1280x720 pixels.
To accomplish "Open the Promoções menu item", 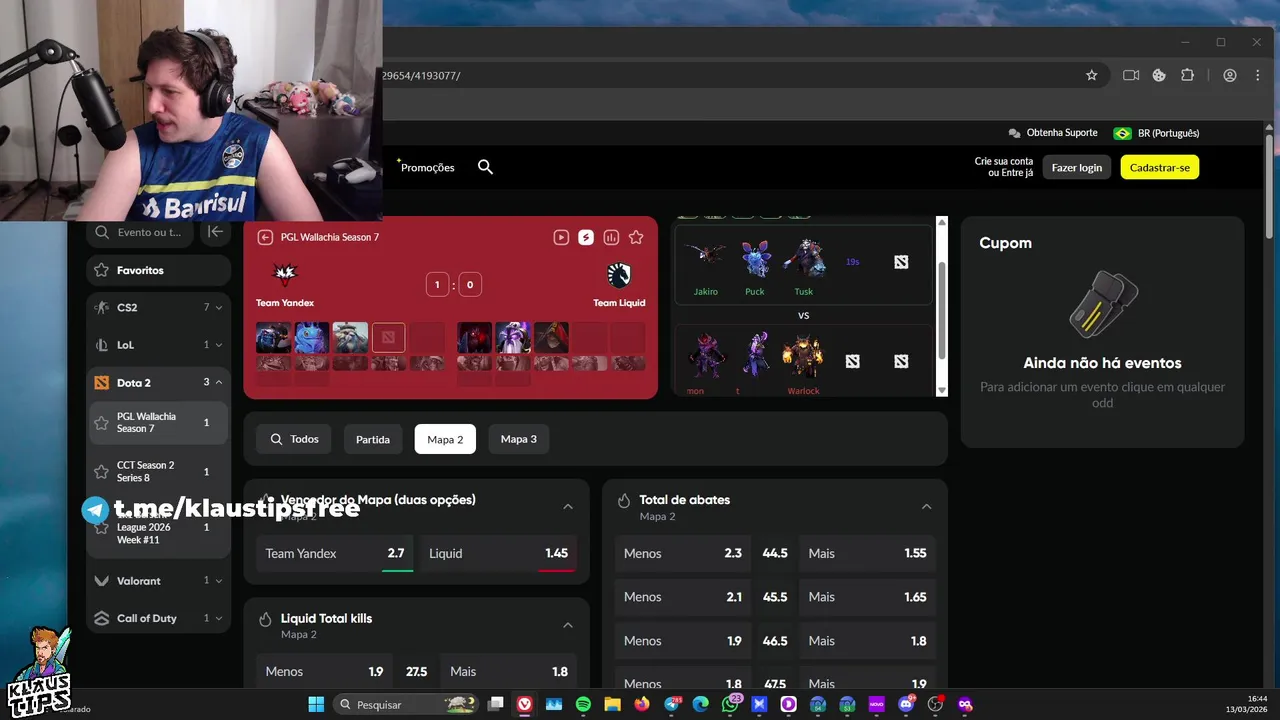I will coord(426,167).
